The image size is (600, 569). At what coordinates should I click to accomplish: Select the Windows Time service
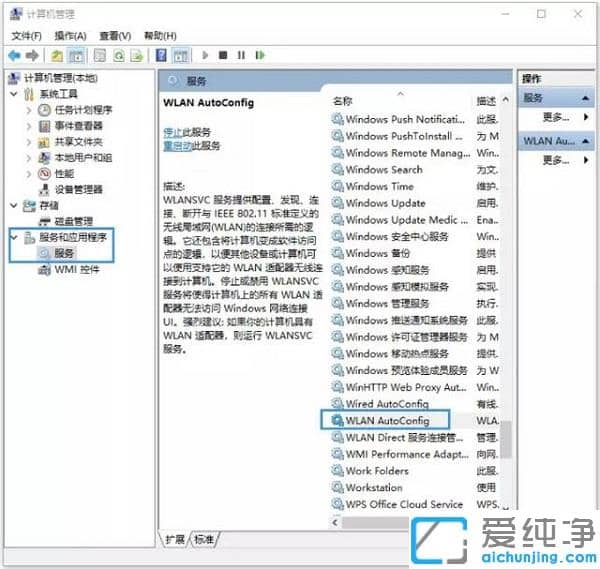coord(373,186)
